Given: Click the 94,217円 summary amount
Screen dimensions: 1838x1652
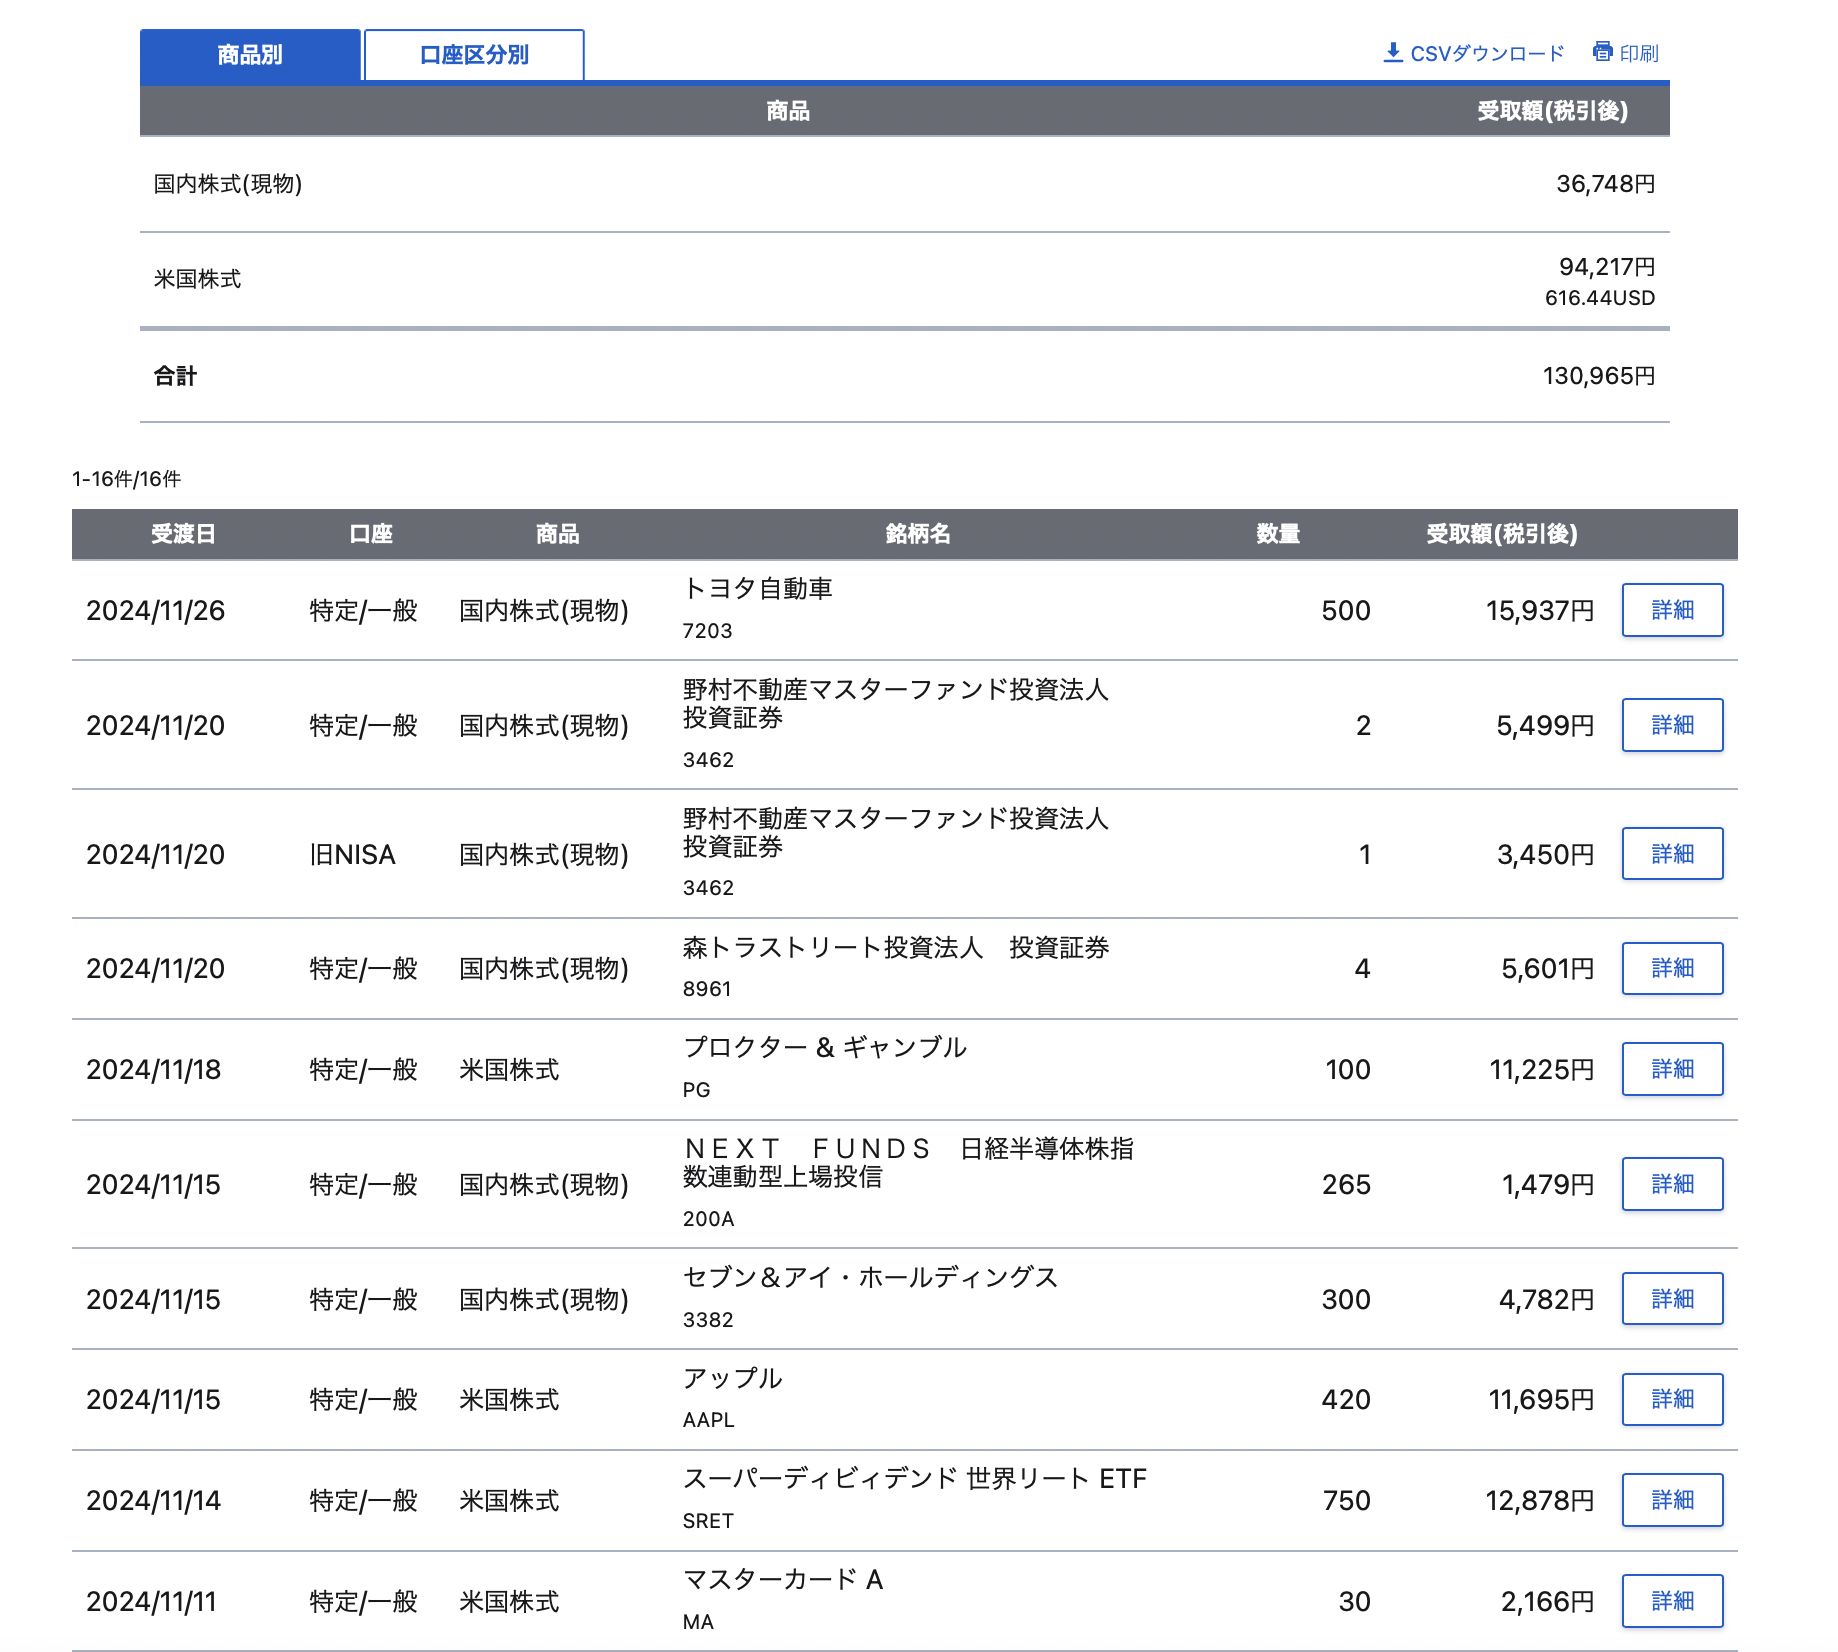Looking at the screenshot, I should 1607,267.
